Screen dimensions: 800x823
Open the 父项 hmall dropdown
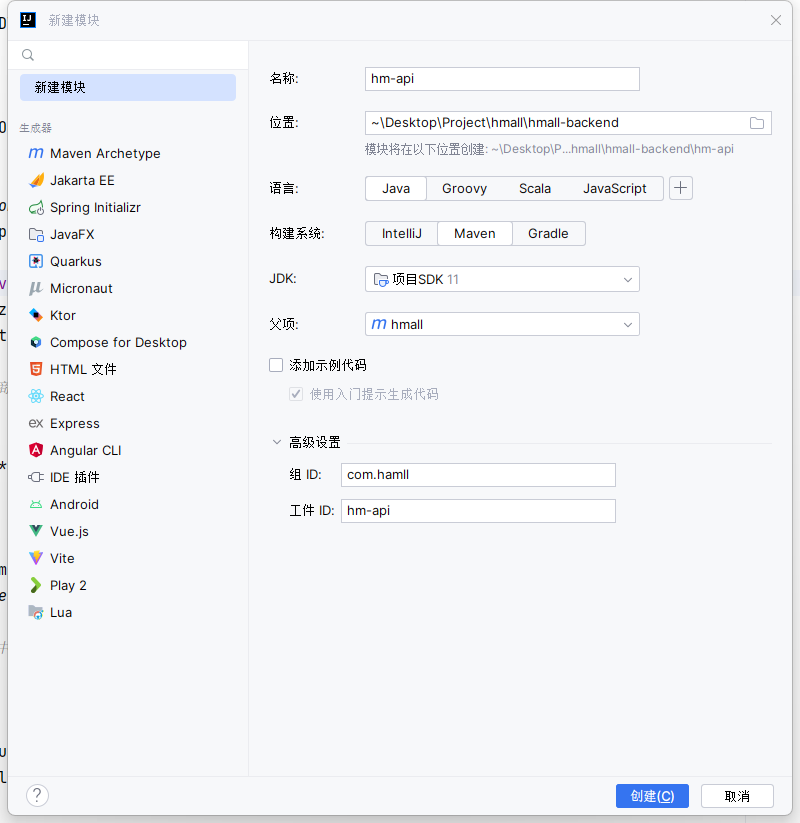pyautogui.click(x=502, y=324)
